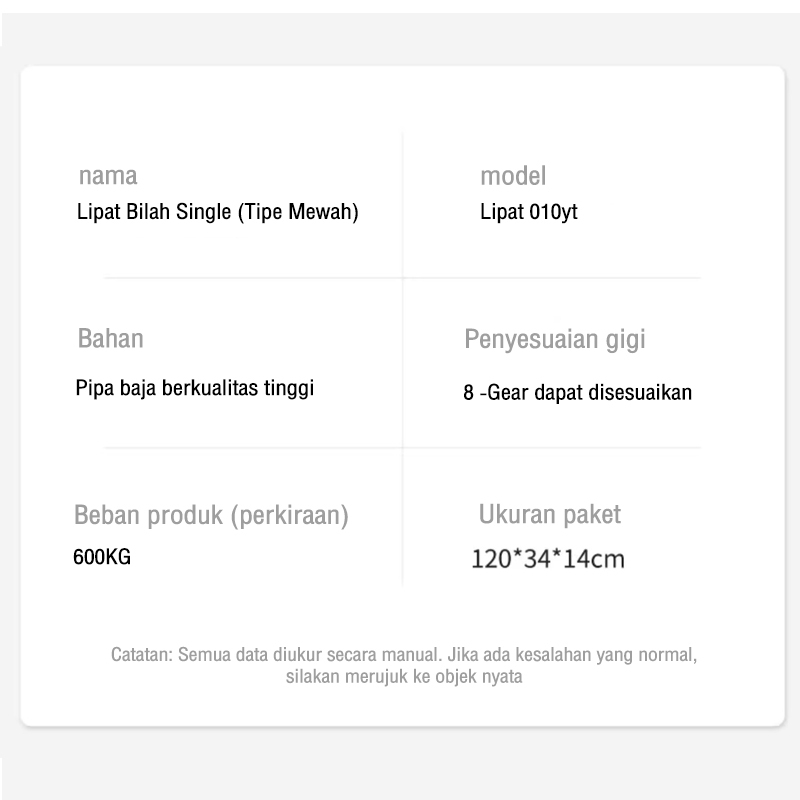Click the word "Catatan:" in the note
Screen dimensions: 800x800
pyautogui.click(x=141, y=656)
